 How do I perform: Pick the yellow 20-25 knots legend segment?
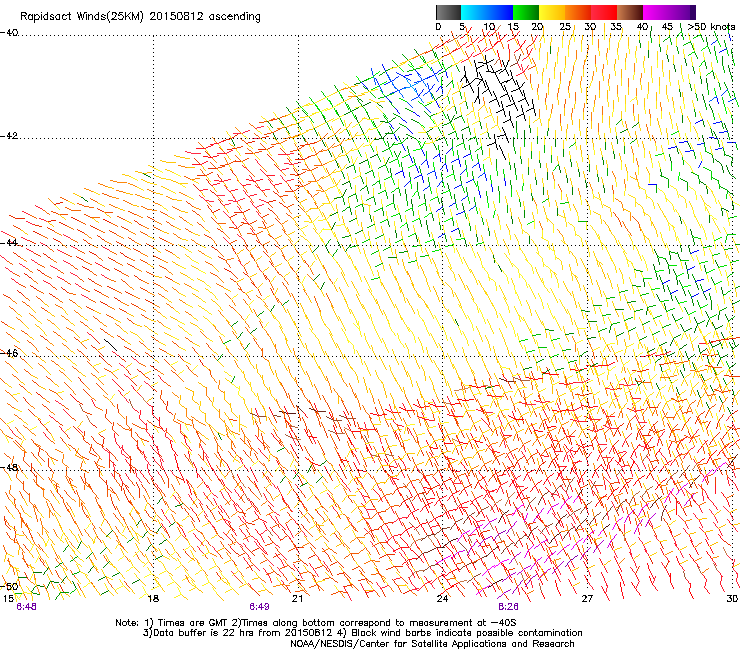click(x=552, y=12)
